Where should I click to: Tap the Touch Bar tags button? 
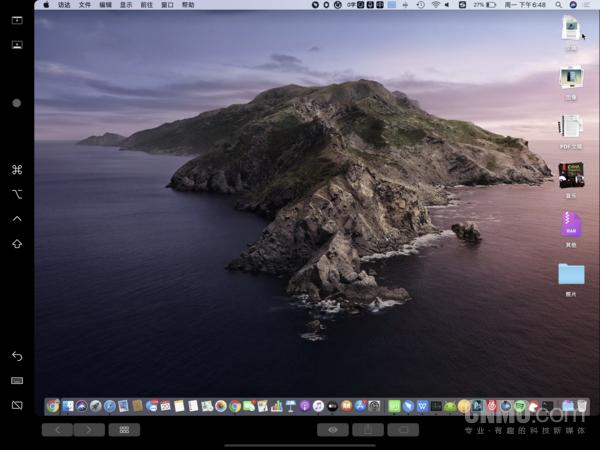click(403, 430)
